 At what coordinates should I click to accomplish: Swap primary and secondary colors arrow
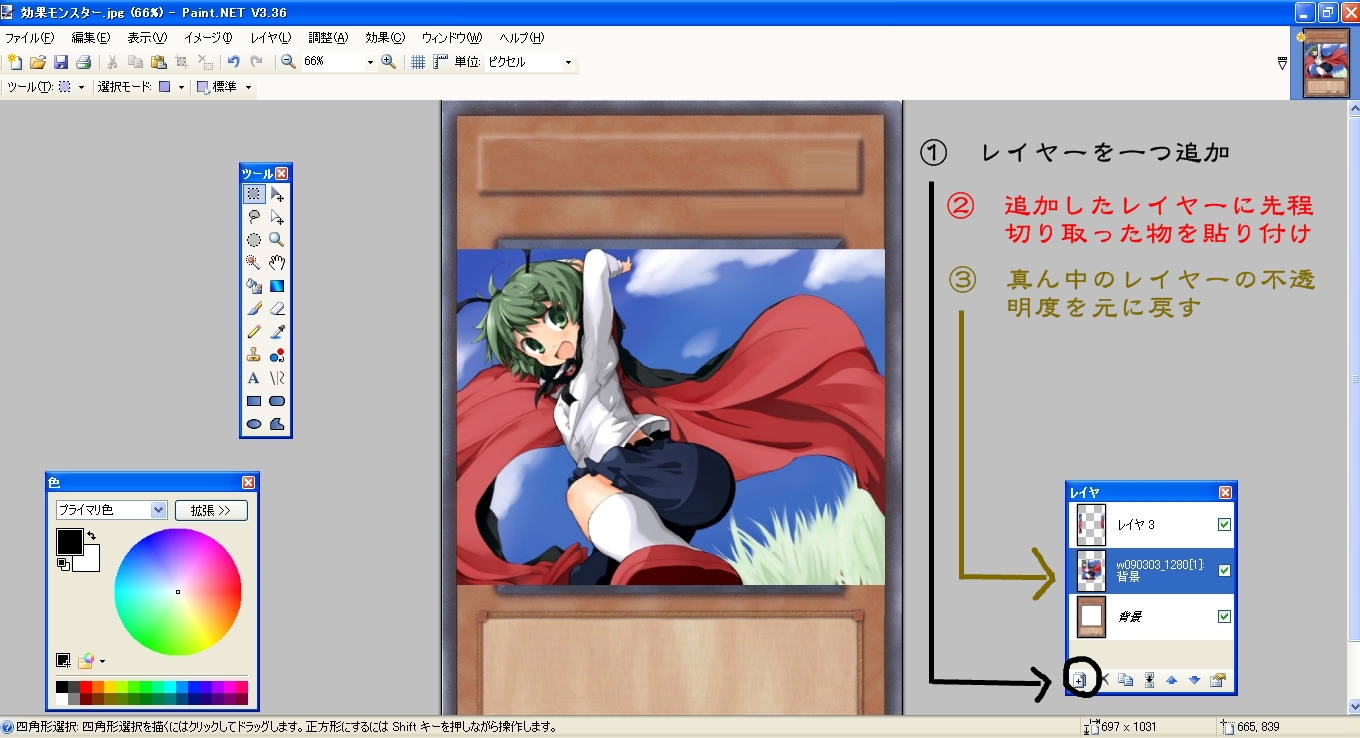(92, 536)
